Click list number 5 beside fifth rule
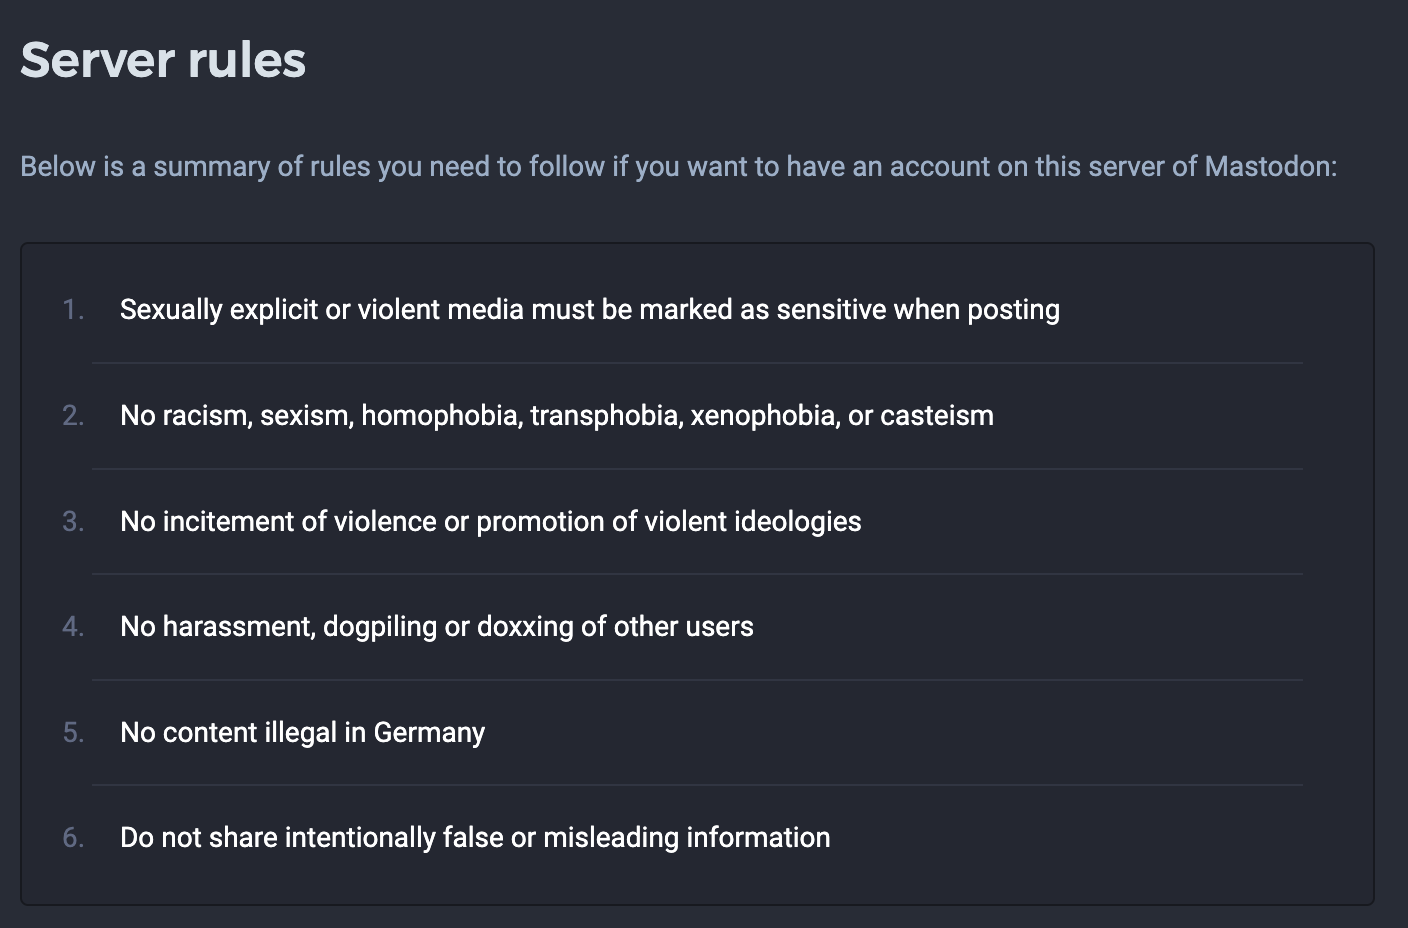 [x=73, y=733]
